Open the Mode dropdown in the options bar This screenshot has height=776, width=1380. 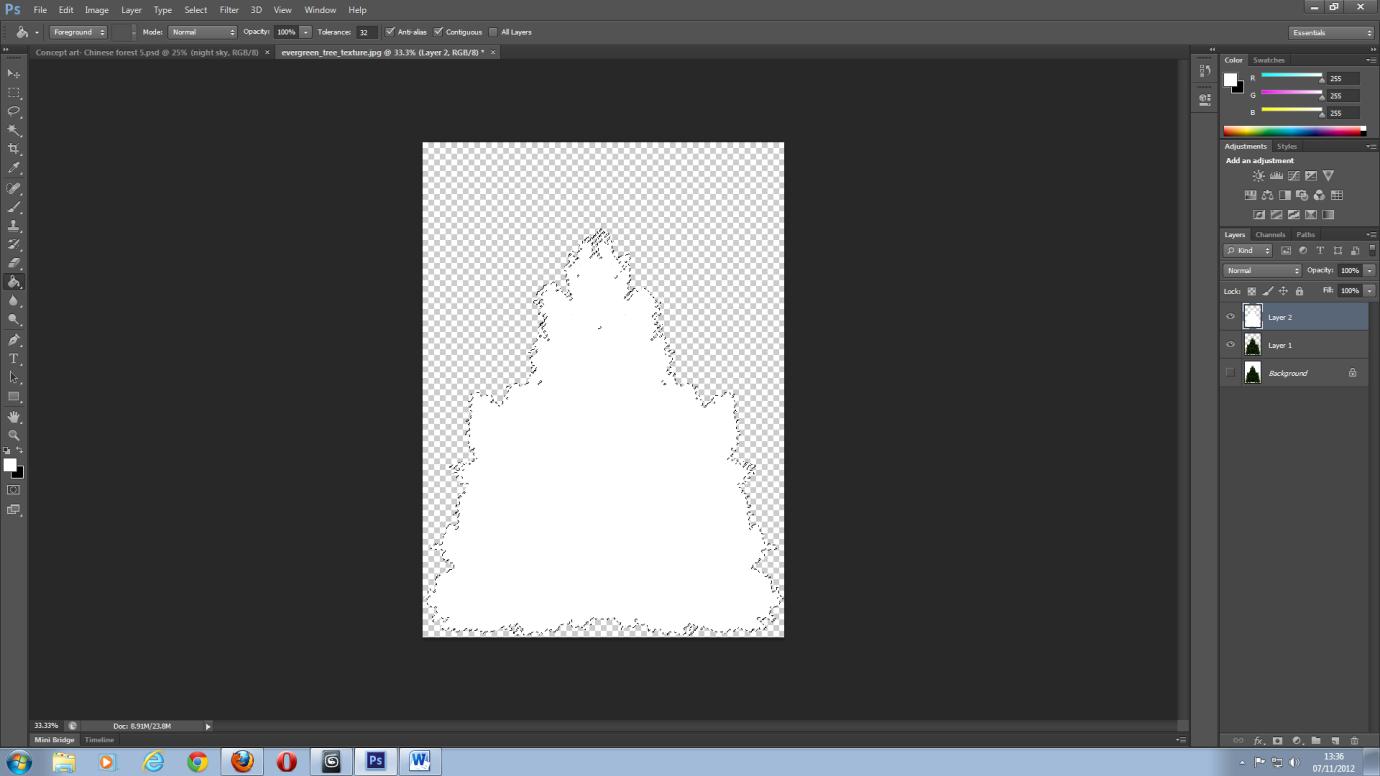[x=200, y=32]
